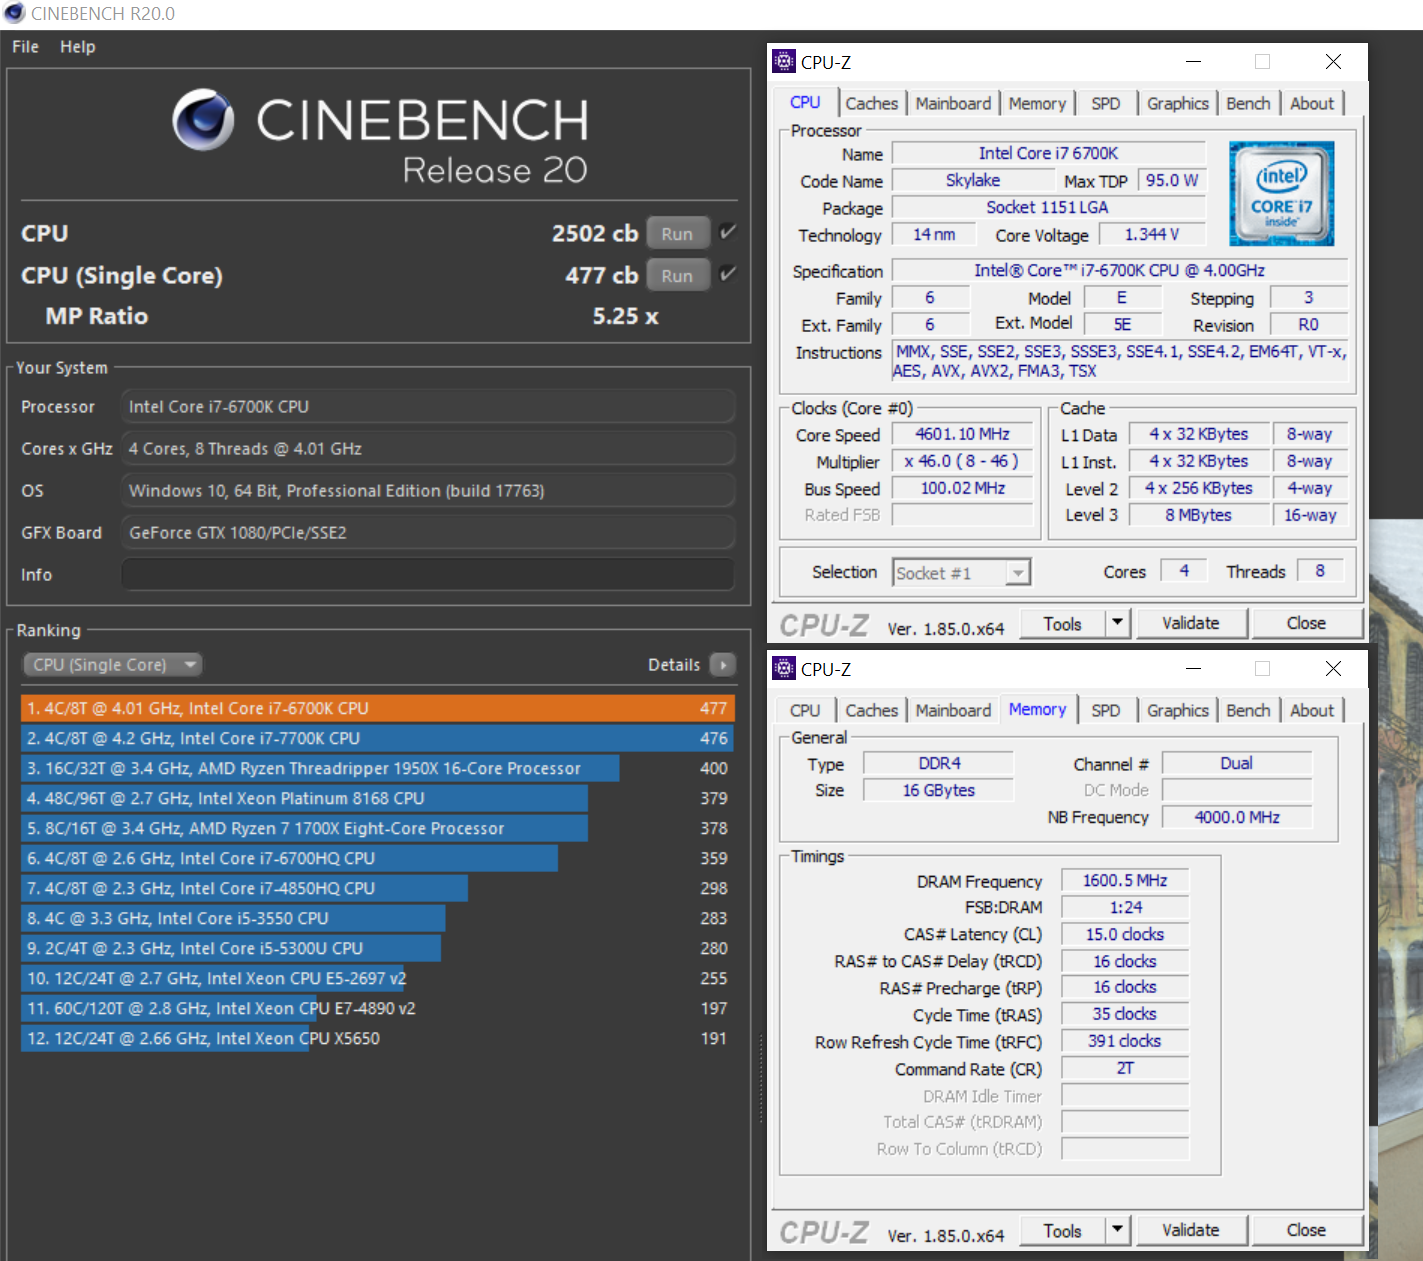Select ranking row Xeon CPU X5650
1423x1261 pixels.
(x=378, y=1038)
